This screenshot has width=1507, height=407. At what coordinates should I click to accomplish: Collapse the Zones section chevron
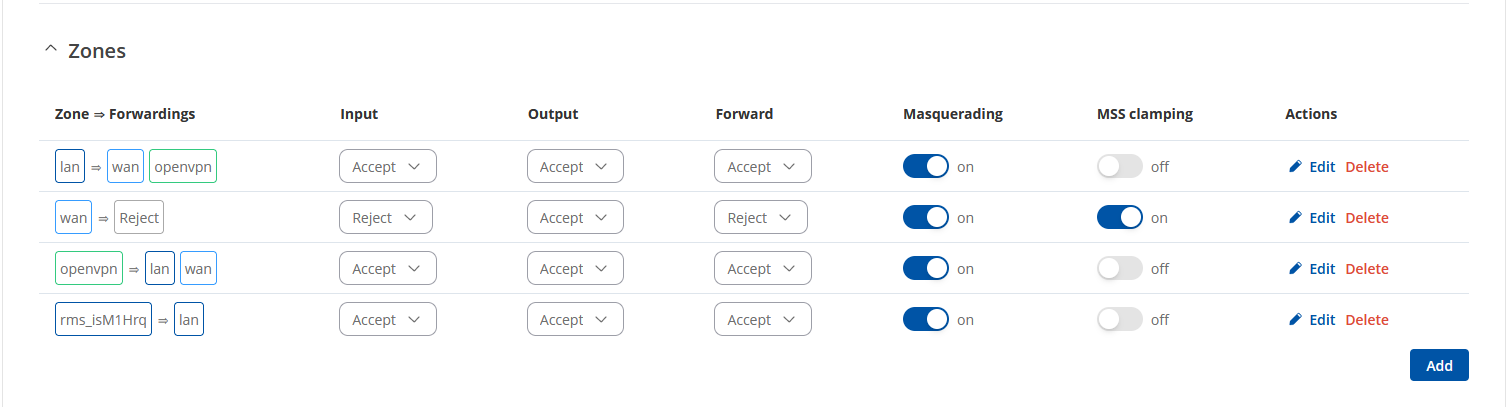coord(51,50)
